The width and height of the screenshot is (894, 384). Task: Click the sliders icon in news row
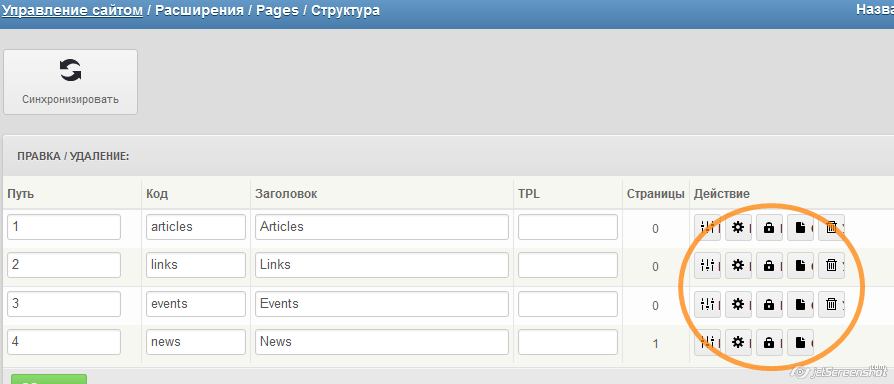(x=708, y=342)
